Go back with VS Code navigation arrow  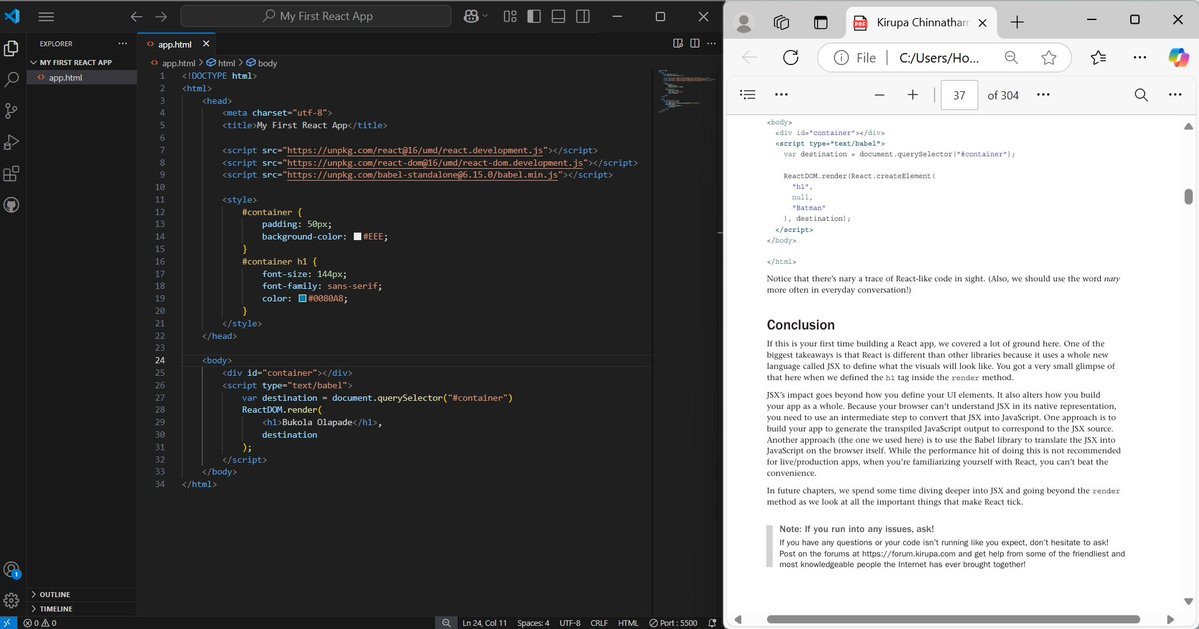coord(136,16)
